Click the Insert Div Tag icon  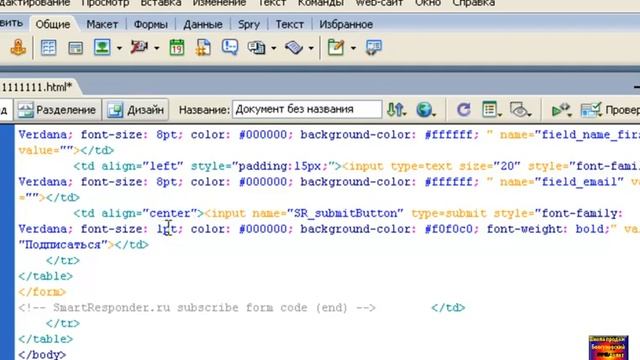(76, 48)
